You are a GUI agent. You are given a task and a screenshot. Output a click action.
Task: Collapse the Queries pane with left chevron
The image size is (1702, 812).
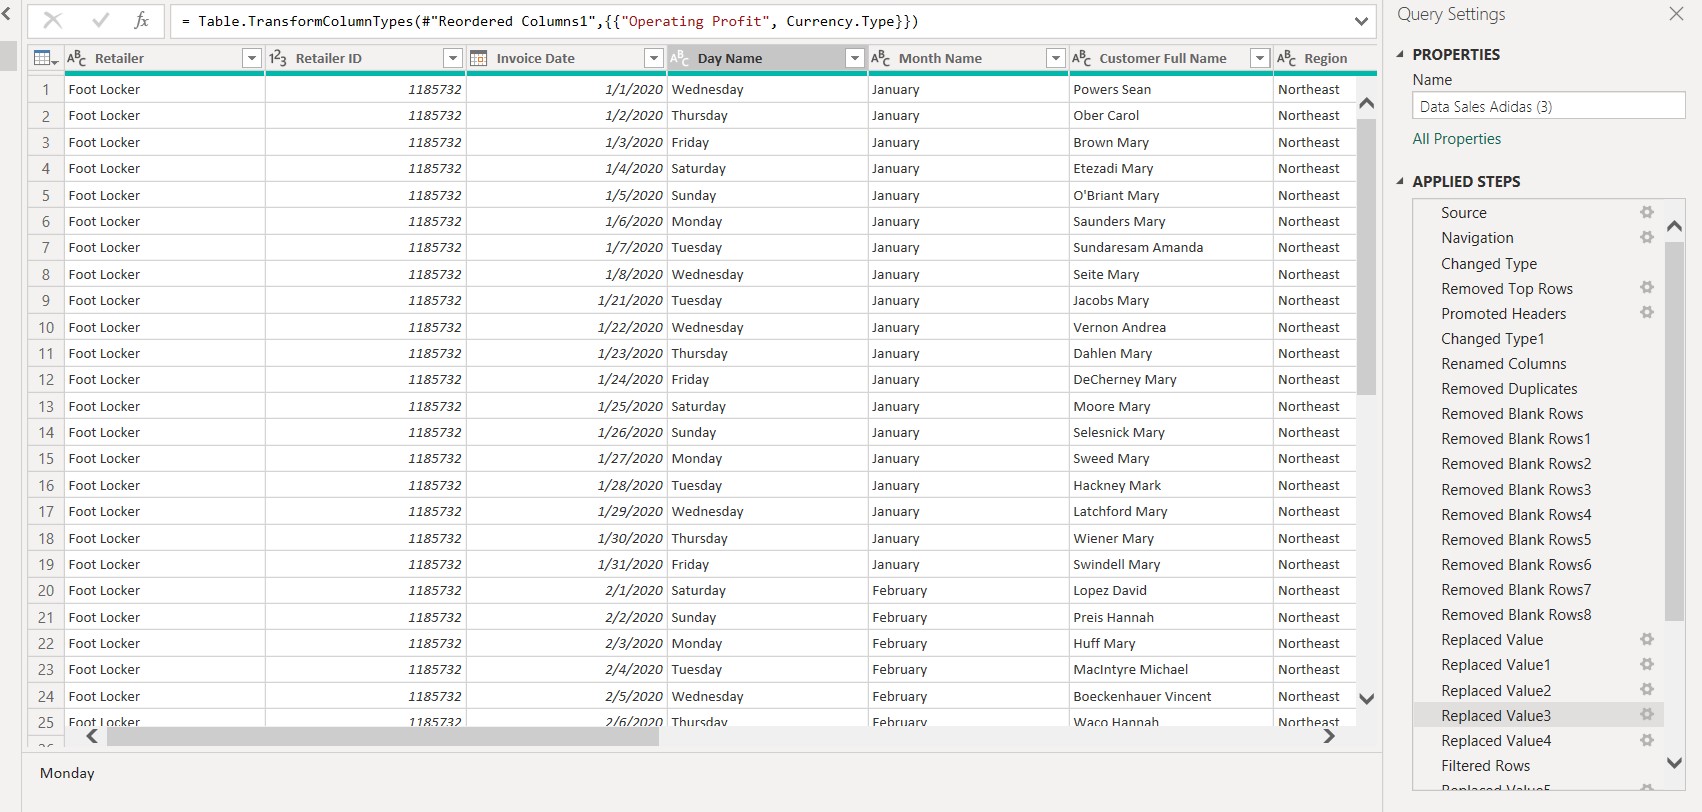click(x=6, y=14)
